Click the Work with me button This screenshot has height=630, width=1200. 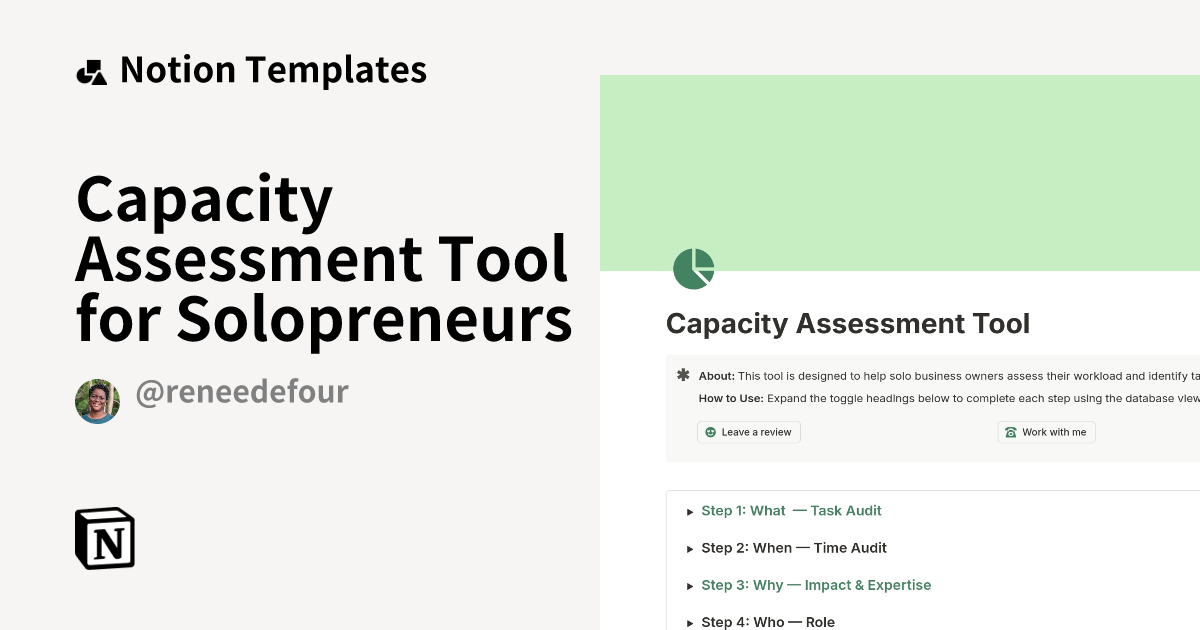coord(1046,432)
